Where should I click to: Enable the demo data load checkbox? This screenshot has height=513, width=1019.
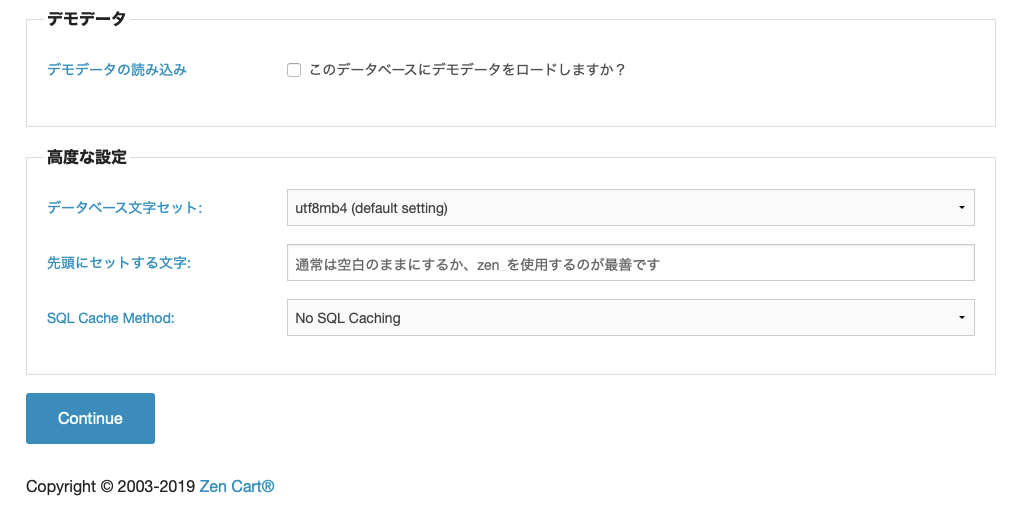click(x=294, y=70)
